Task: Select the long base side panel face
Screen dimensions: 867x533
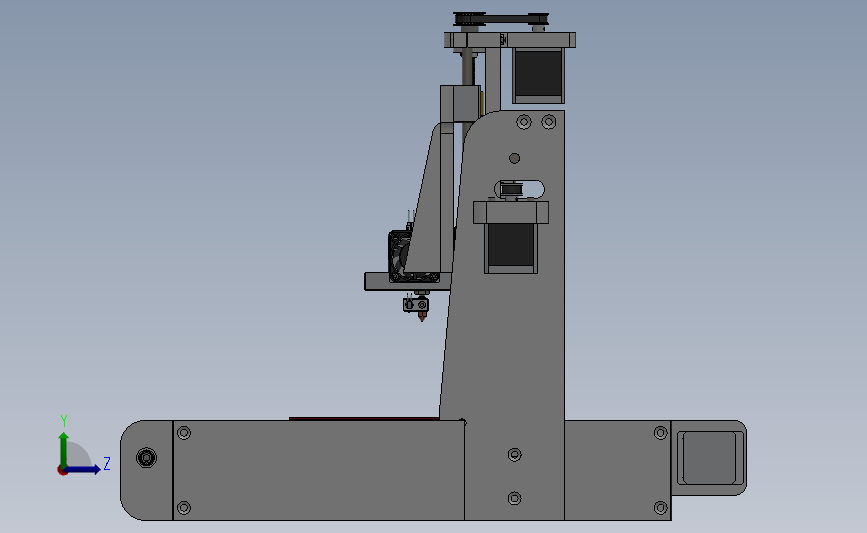Action: click(x=318, y=470)
